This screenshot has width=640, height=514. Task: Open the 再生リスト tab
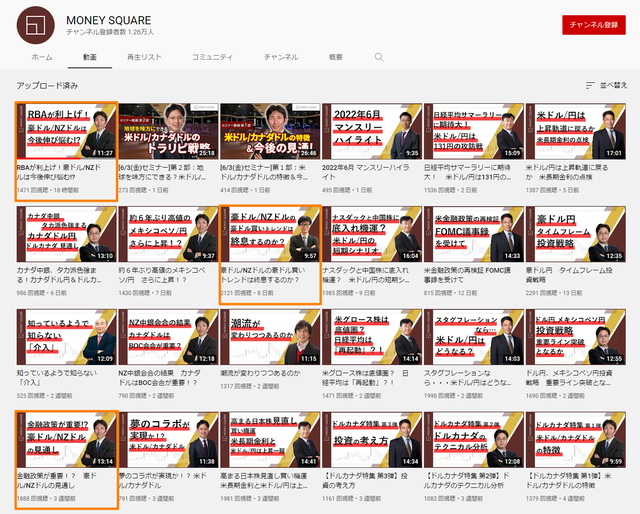(x=144, y=57)
